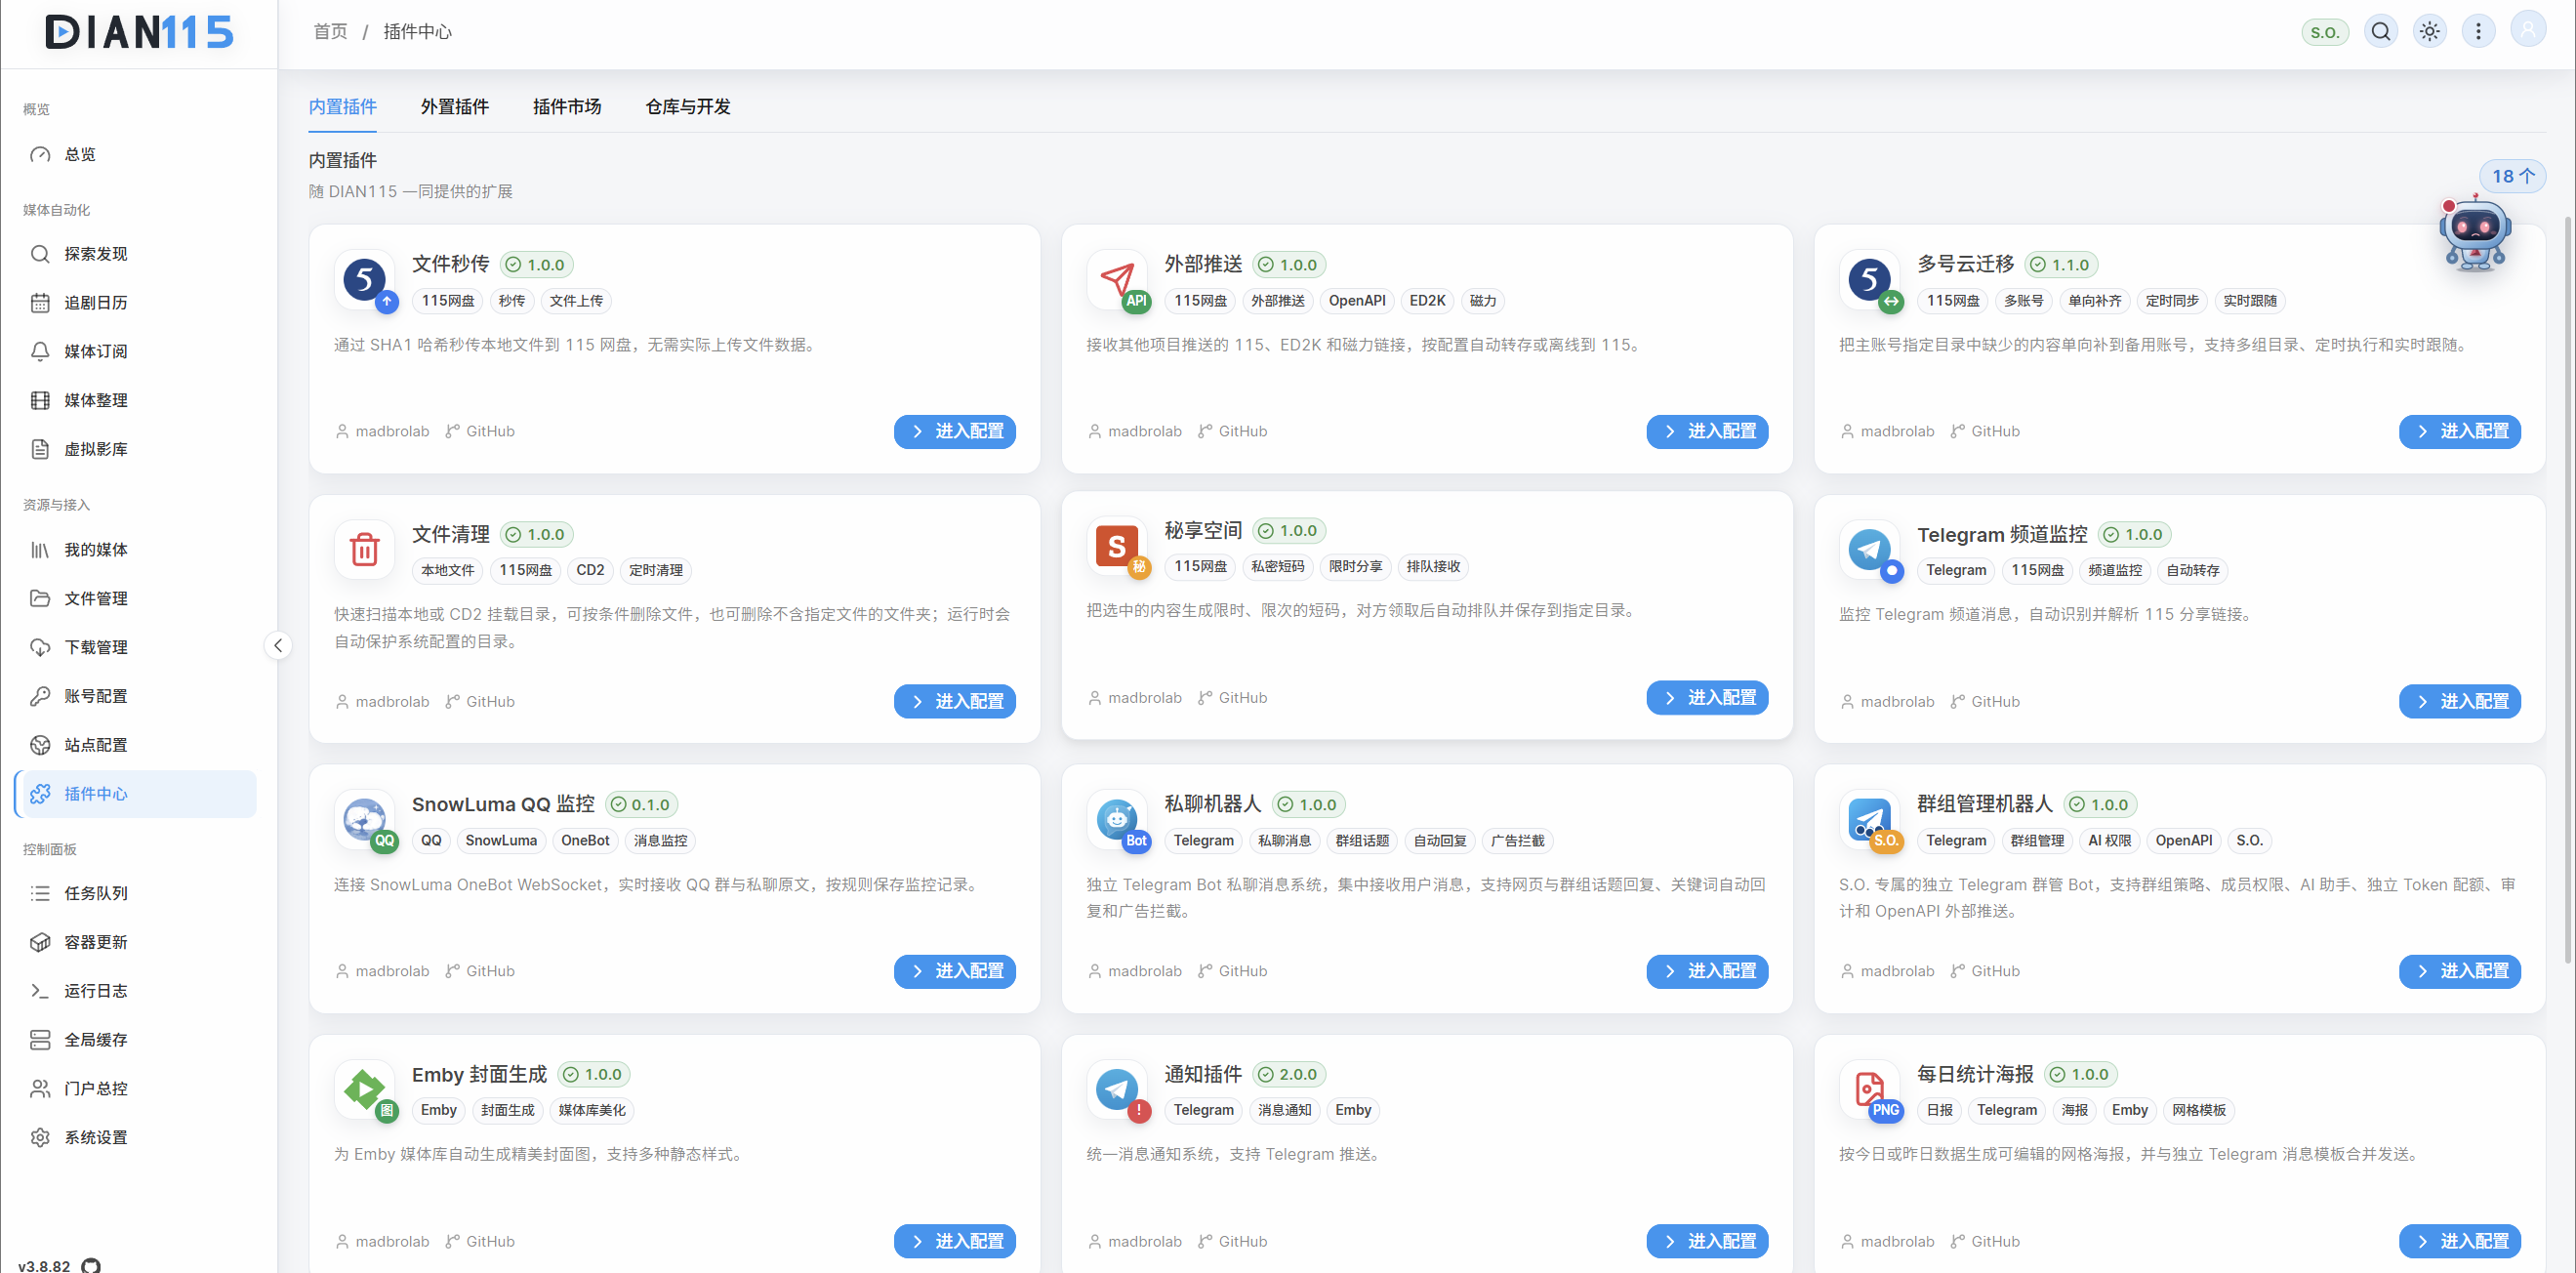Click the 插件中心 puzzle icon
2576x1273 pixels.
40,794
